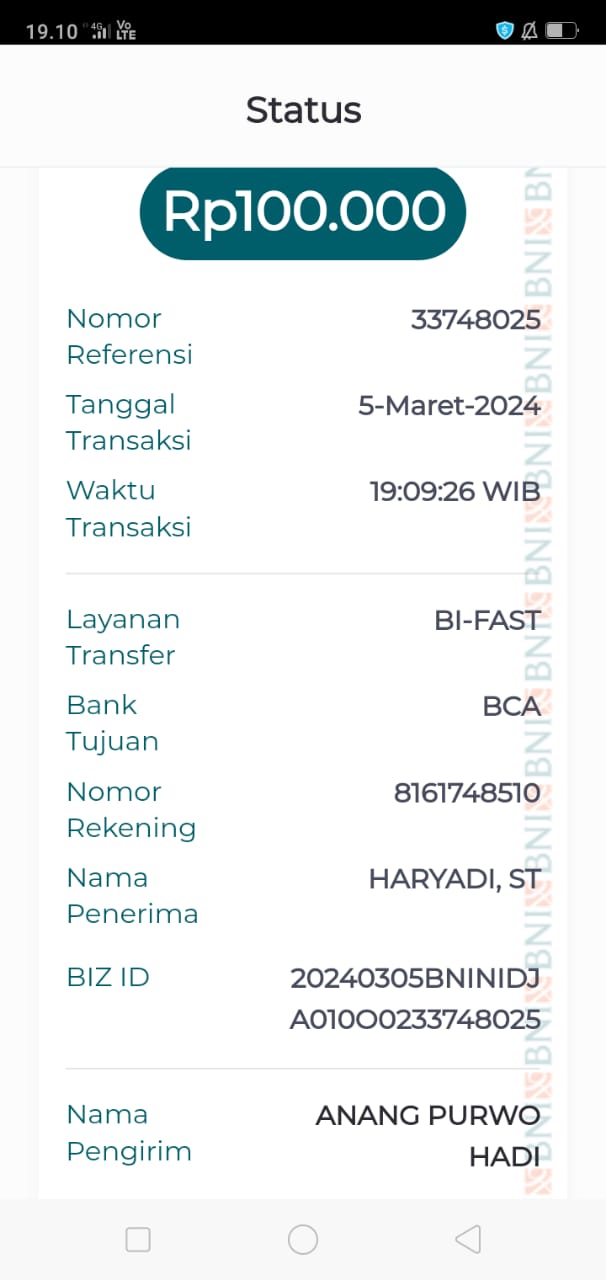Tap transaction date 5-Maret-2024
This screenshot has width=606, height=1280.
pos(449,406)
